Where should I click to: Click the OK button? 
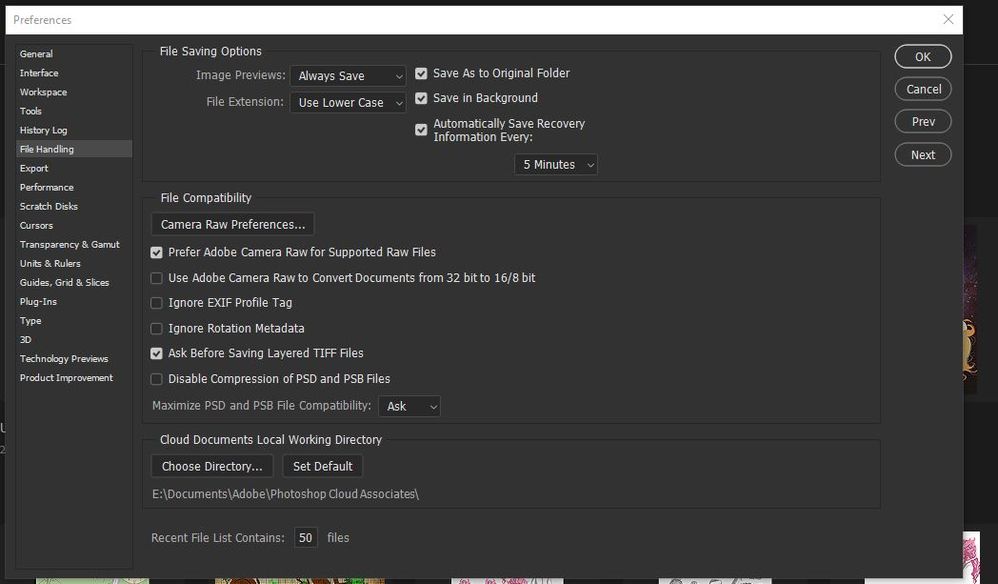[x=923, y=57]
